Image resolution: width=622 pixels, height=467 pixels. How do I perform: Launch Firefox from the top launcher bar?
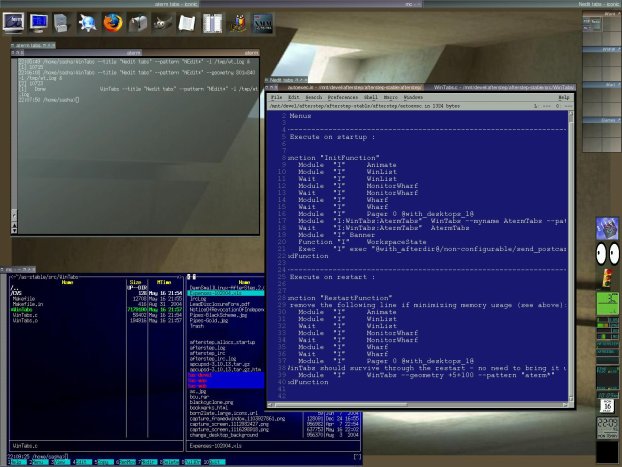coord(113,23)
